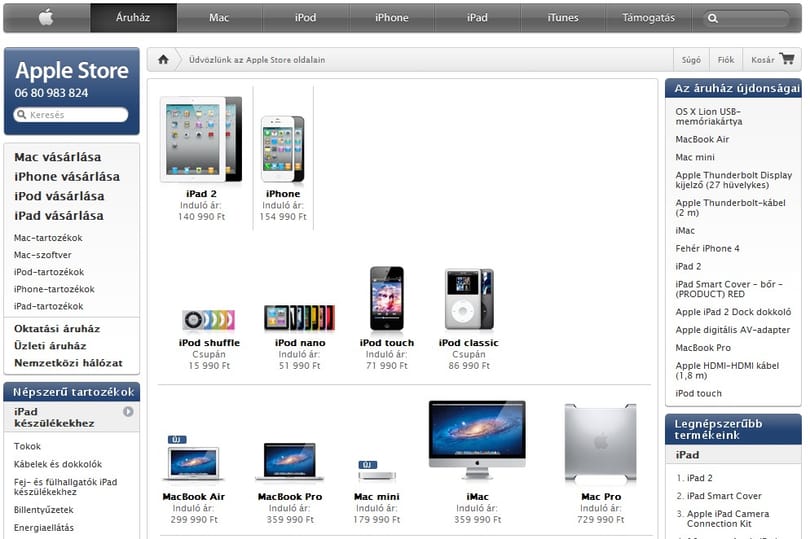
Task: Open the iPad Smart Cover (PRODUCT) RED link
Action: point(729,289)
